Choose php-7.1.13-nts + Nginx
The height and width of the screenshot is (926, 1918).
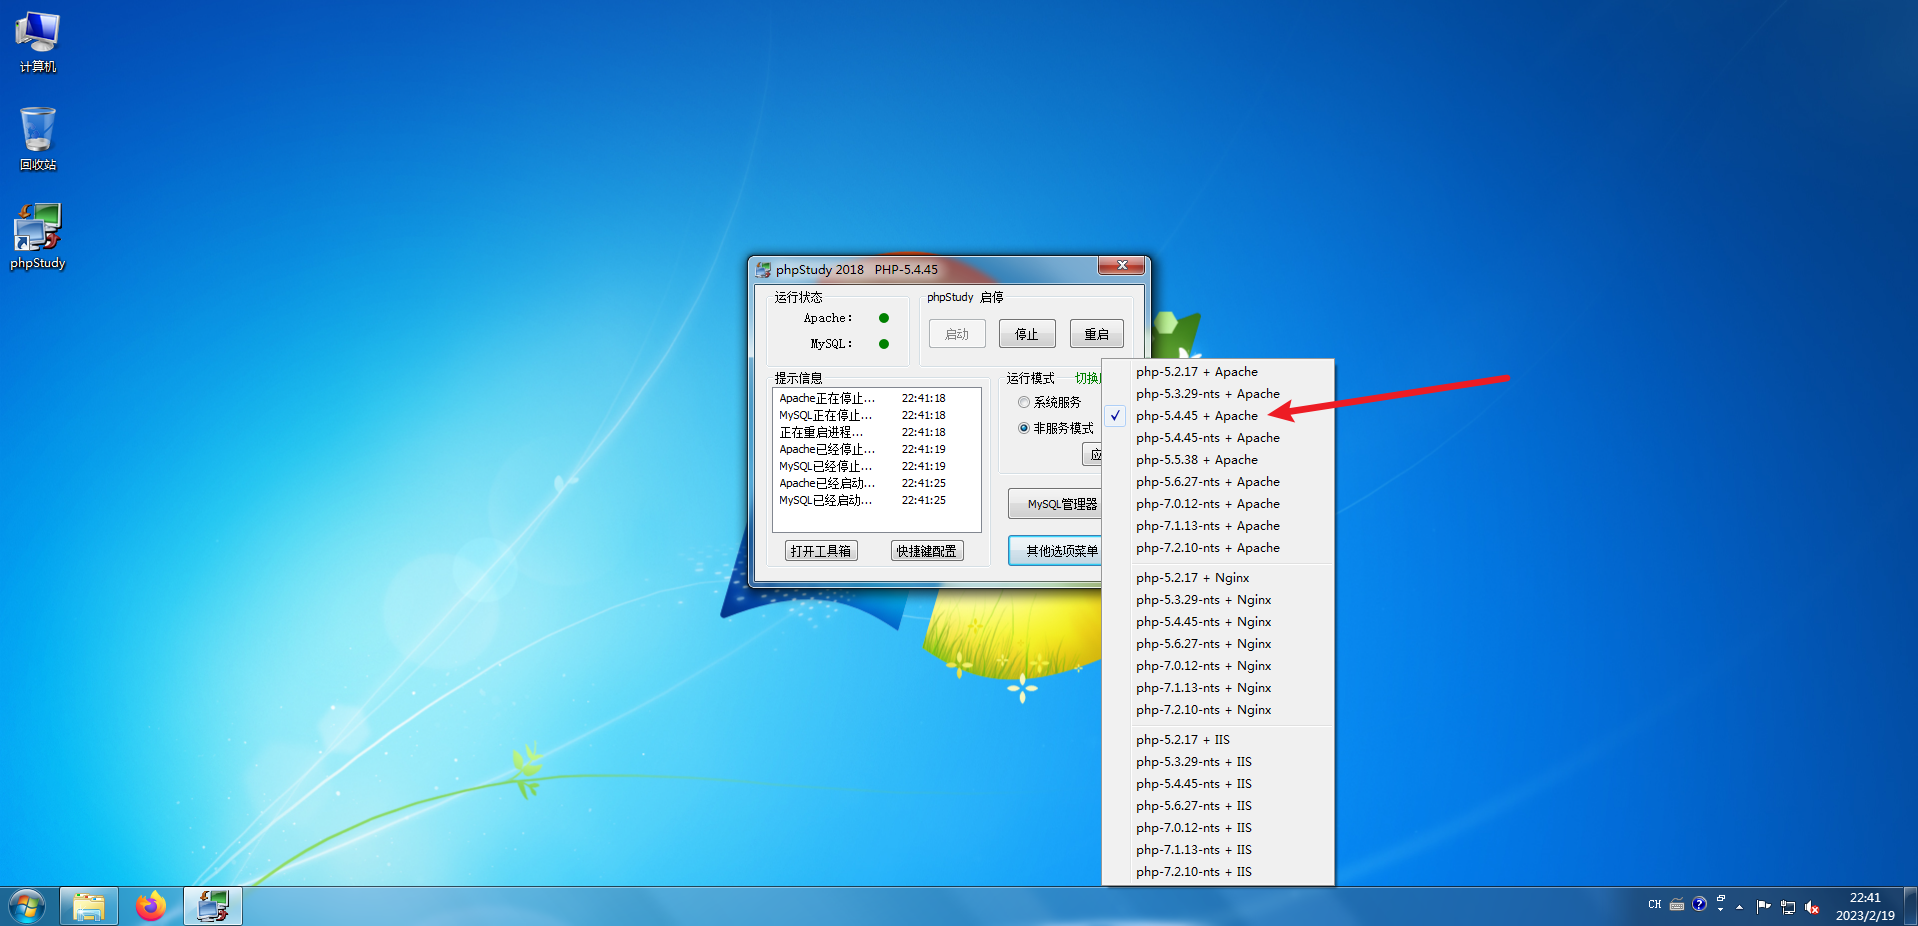[x=1218, y=688]
